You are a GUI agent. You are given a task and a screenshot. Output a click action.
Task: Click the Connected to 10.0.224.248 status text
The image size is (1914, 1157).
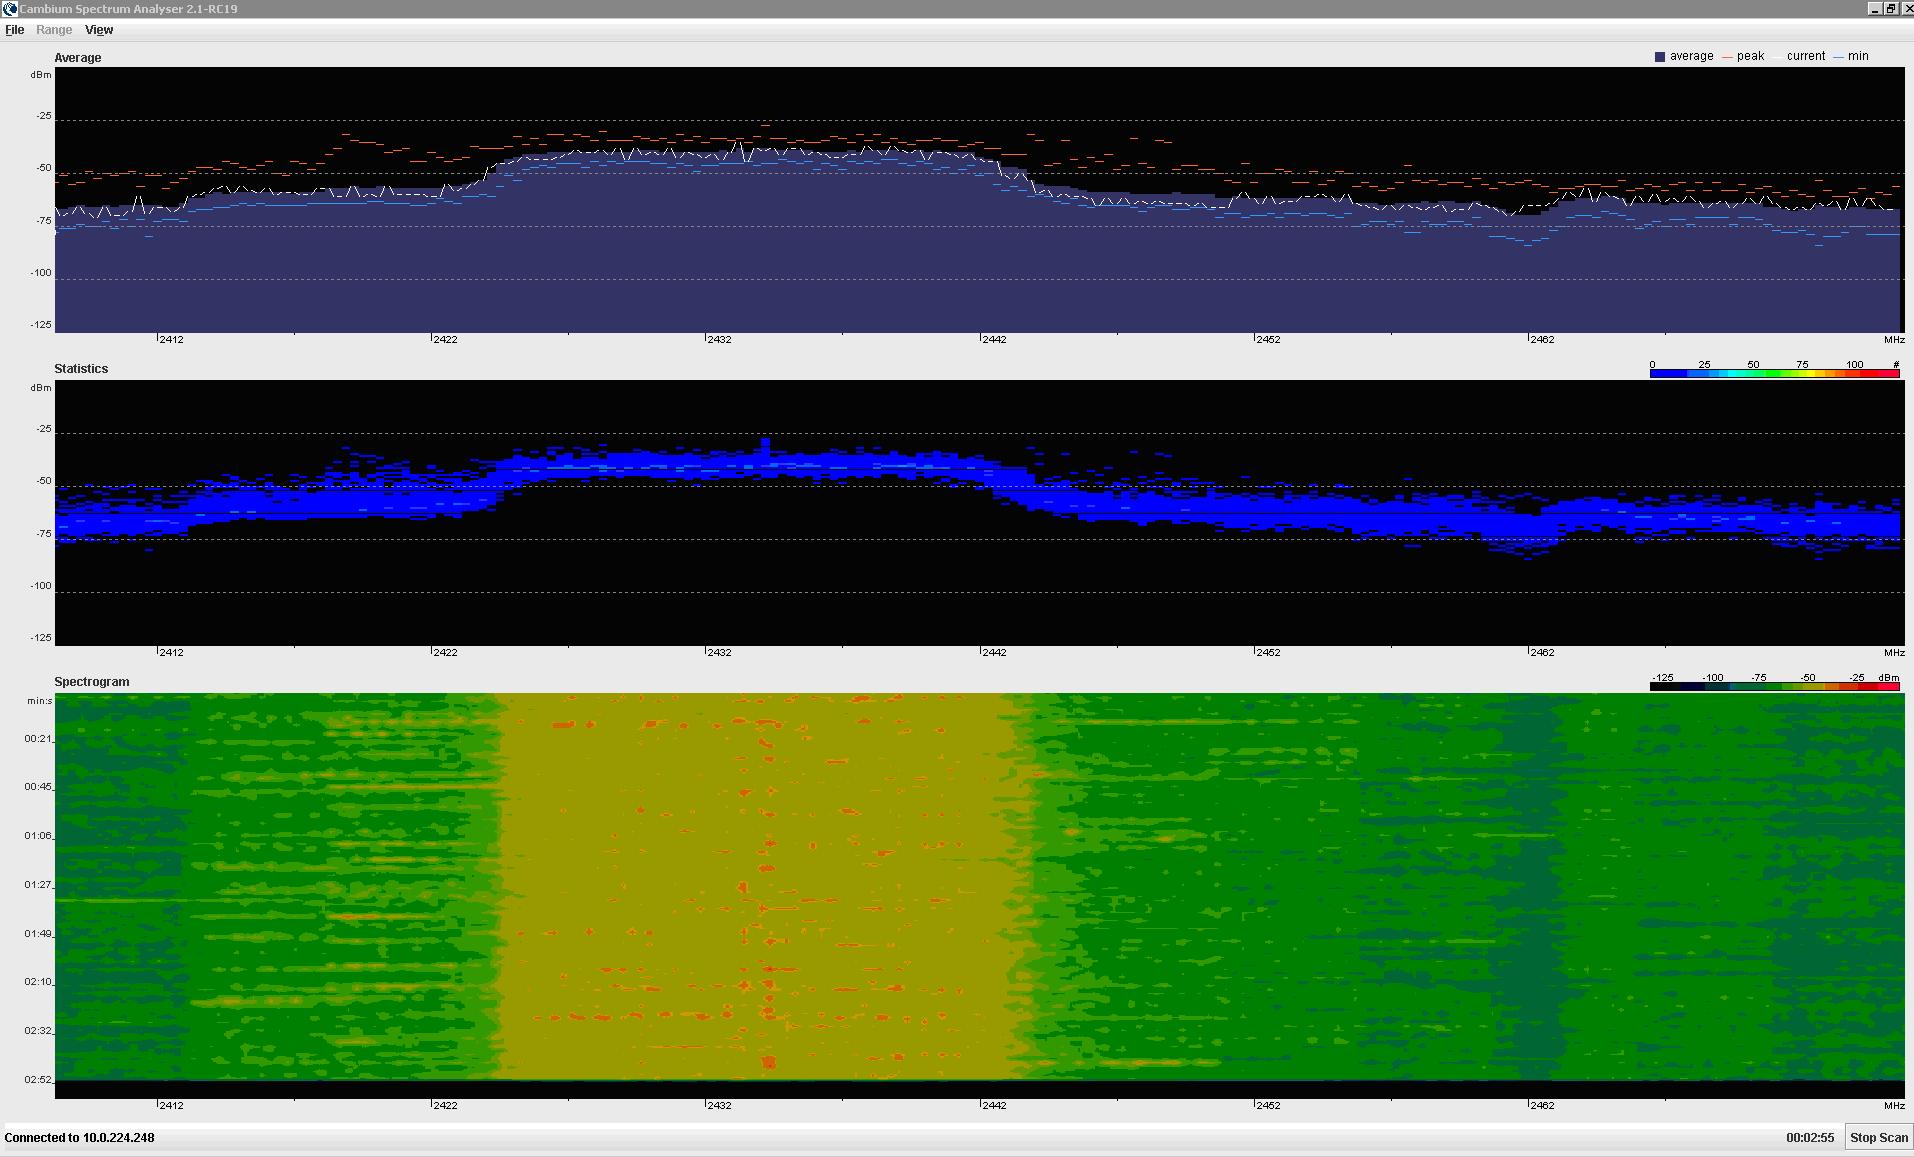tap(80, 1138)
